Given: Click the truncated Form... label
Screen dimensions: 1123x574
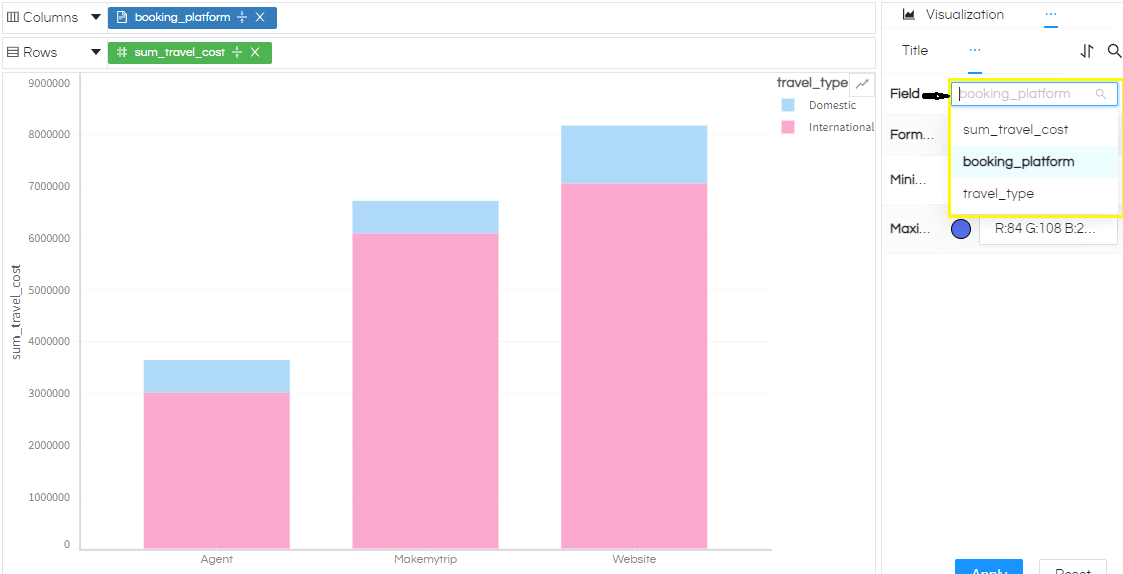Looking at the screenshot, I should 912,134.
